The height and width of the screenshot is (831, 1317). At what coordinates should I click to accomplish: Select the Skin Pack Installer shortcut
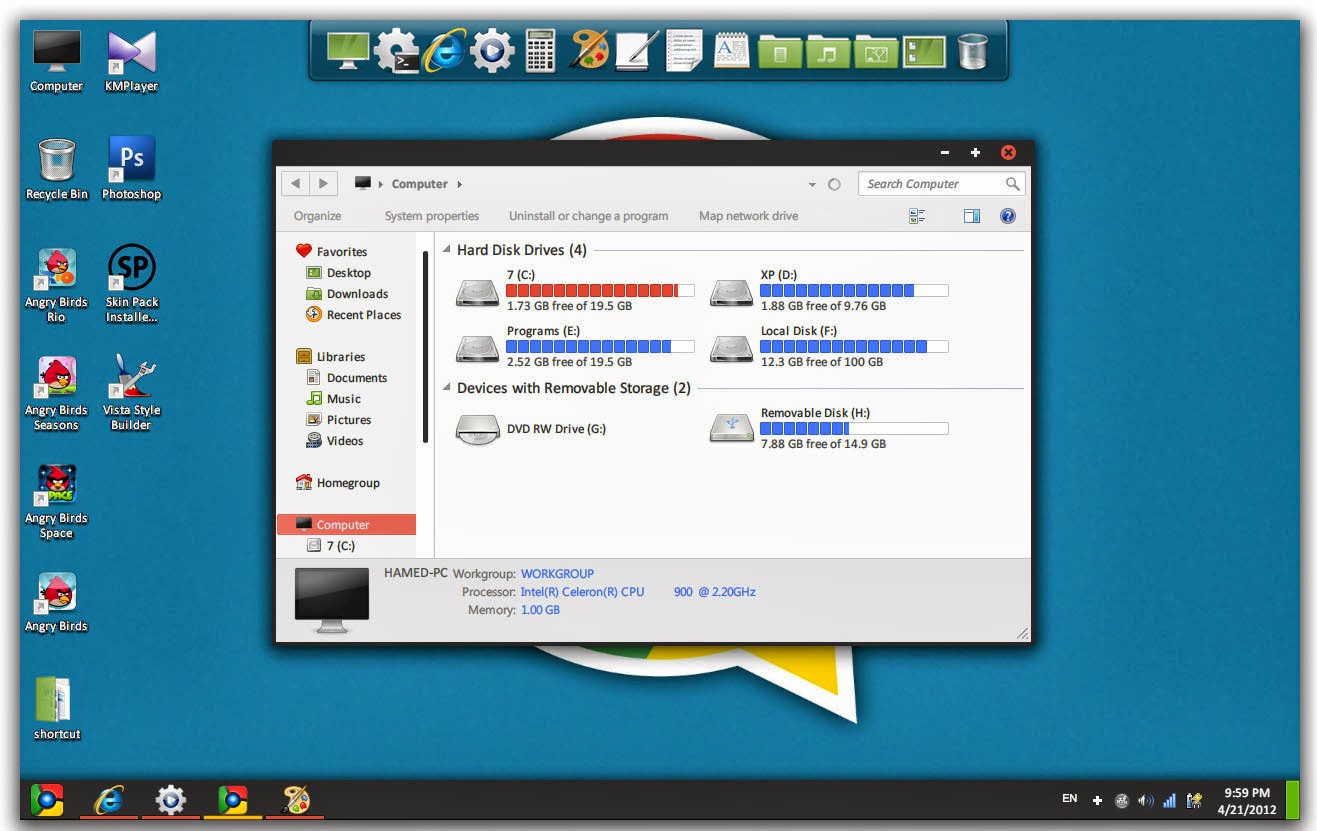(131, 284)
